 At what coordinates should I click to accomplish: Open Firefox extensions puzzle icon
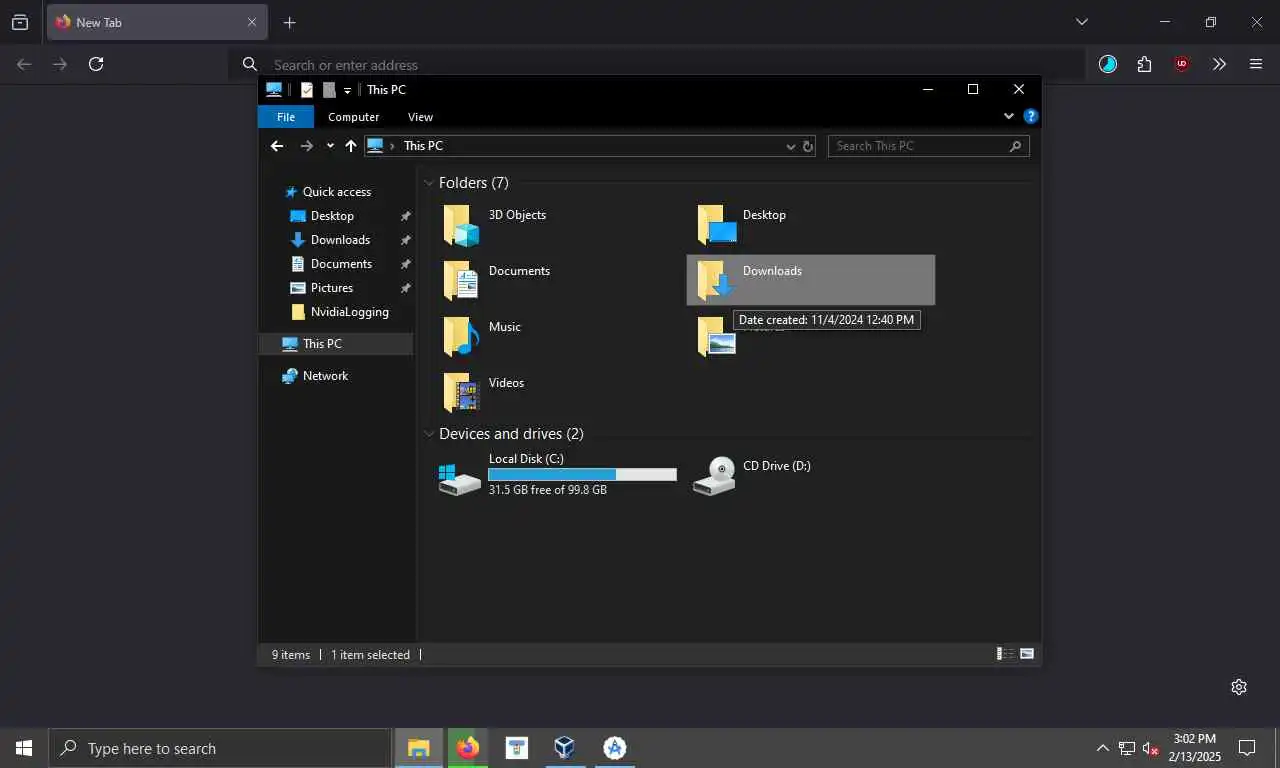click(1144, 64)
